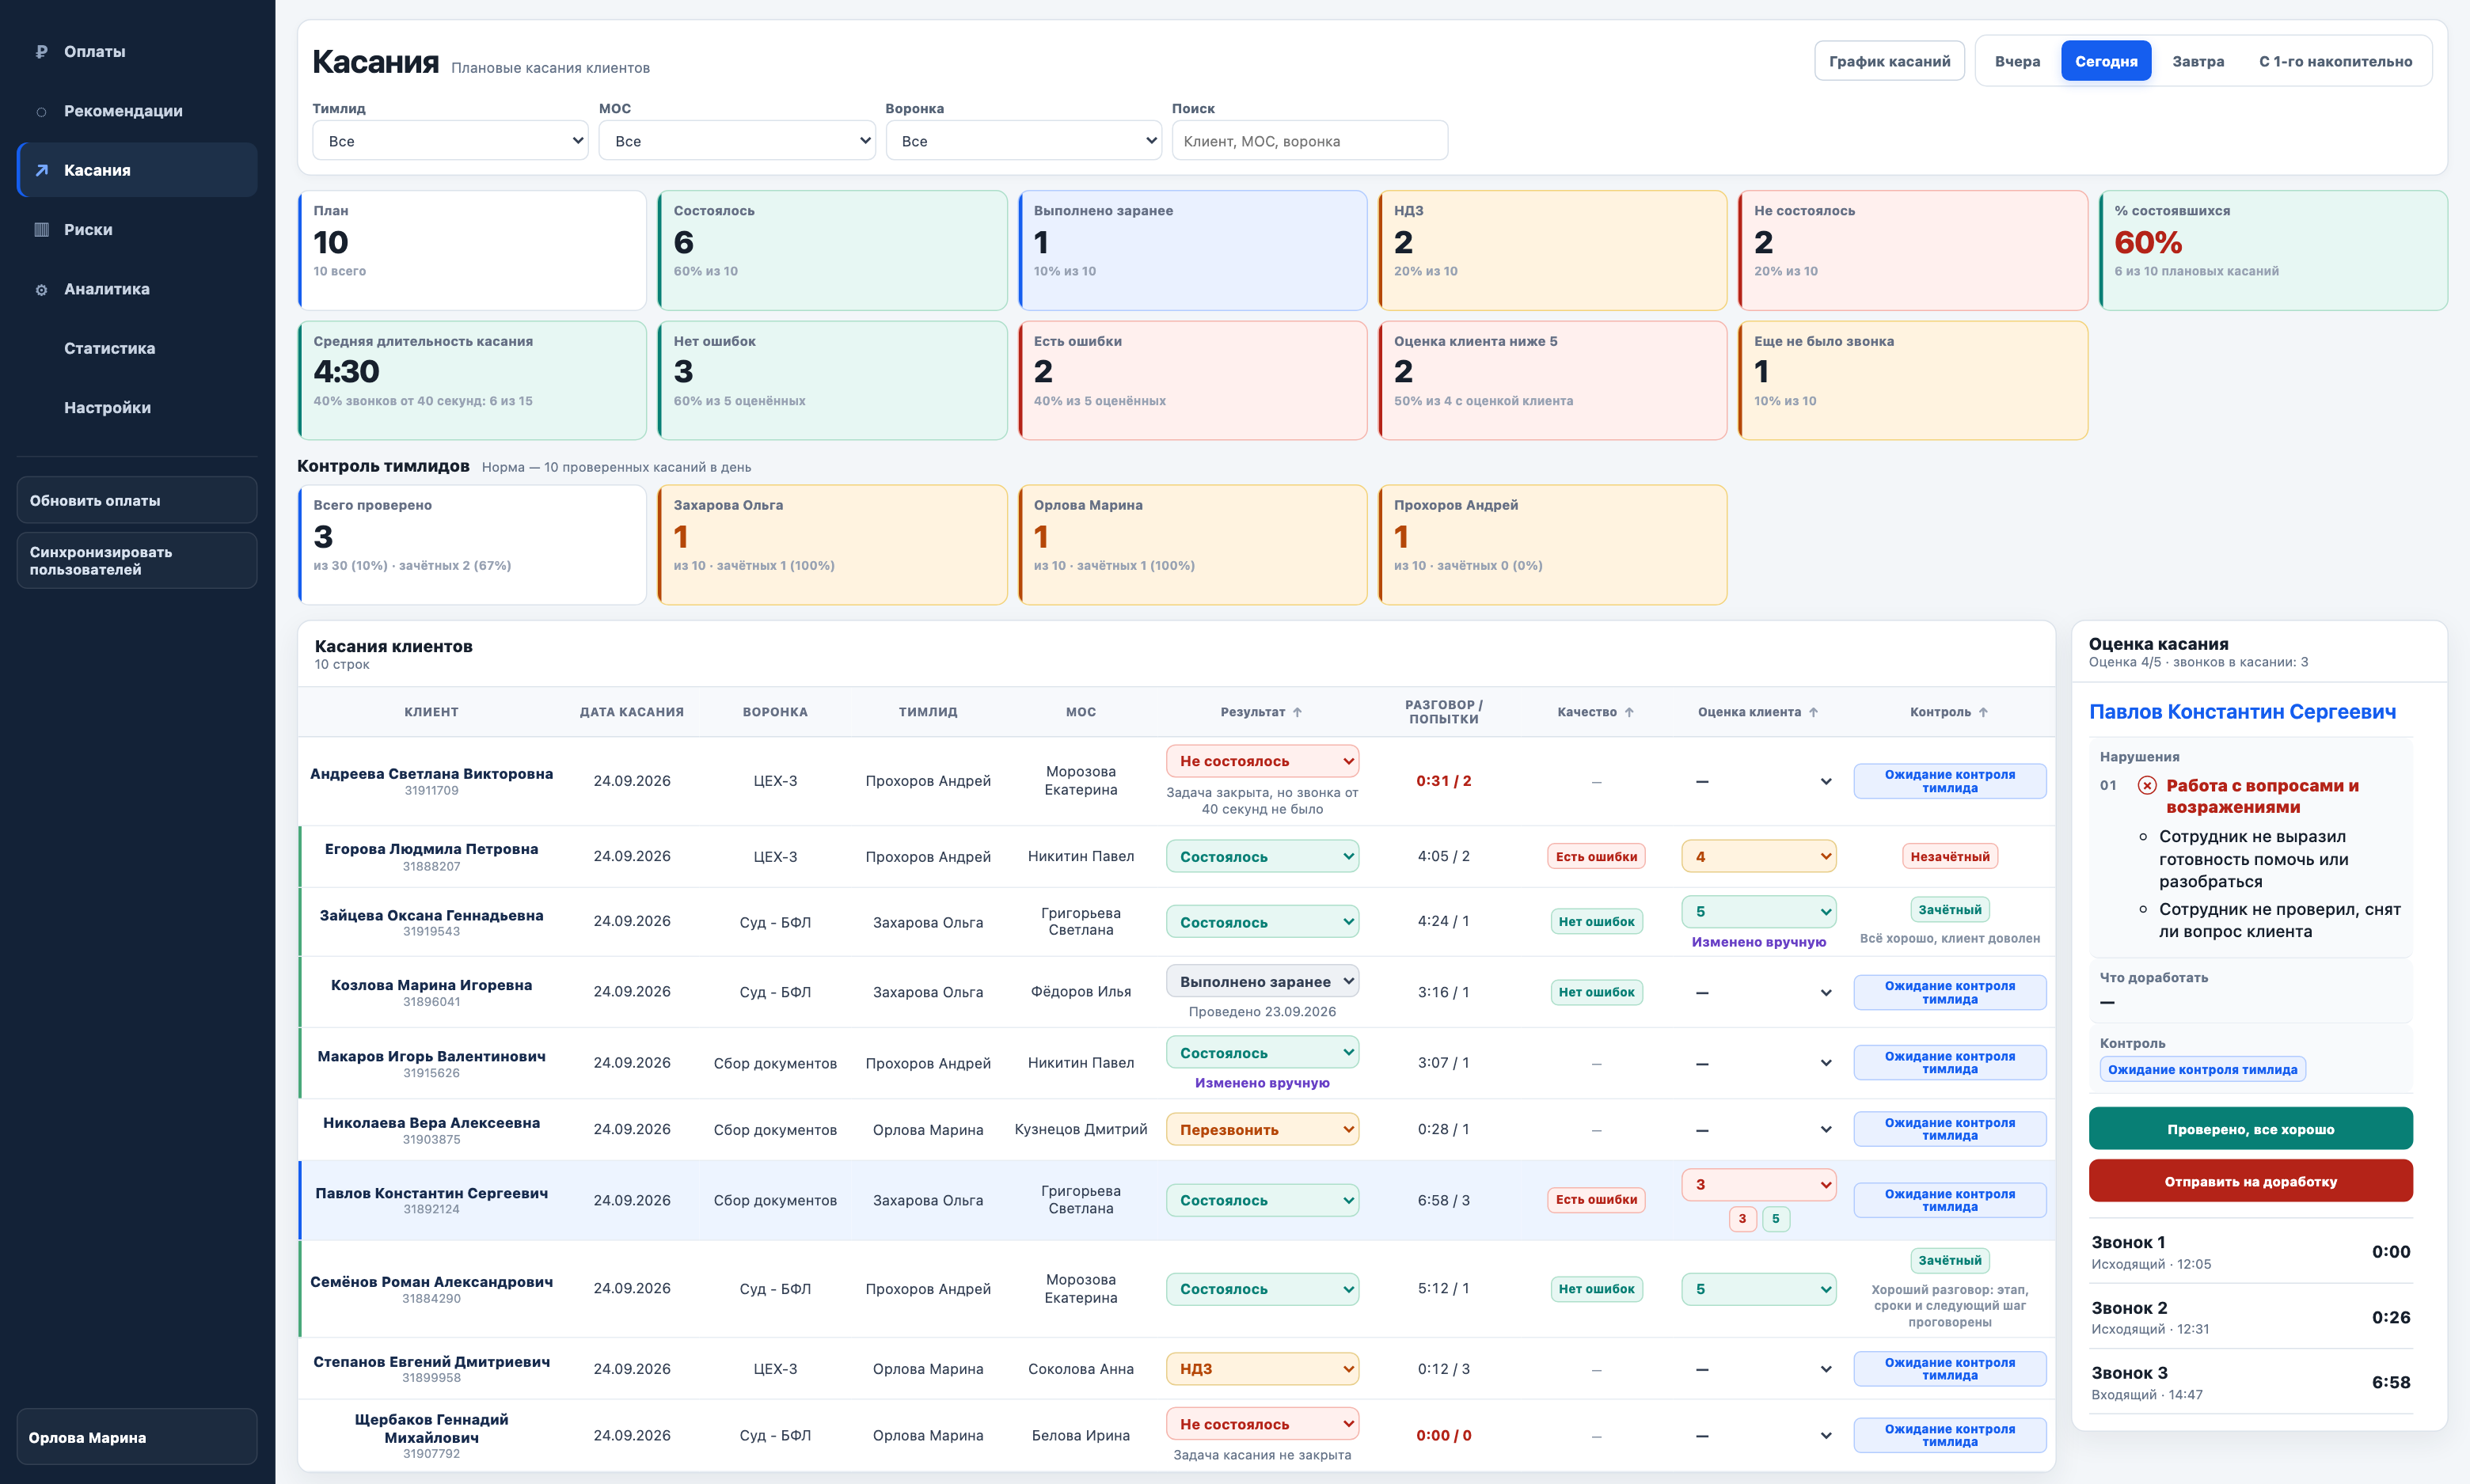
Task: Switch period to Вчера
Action: pyautogui.click(x=2017, y=61)
